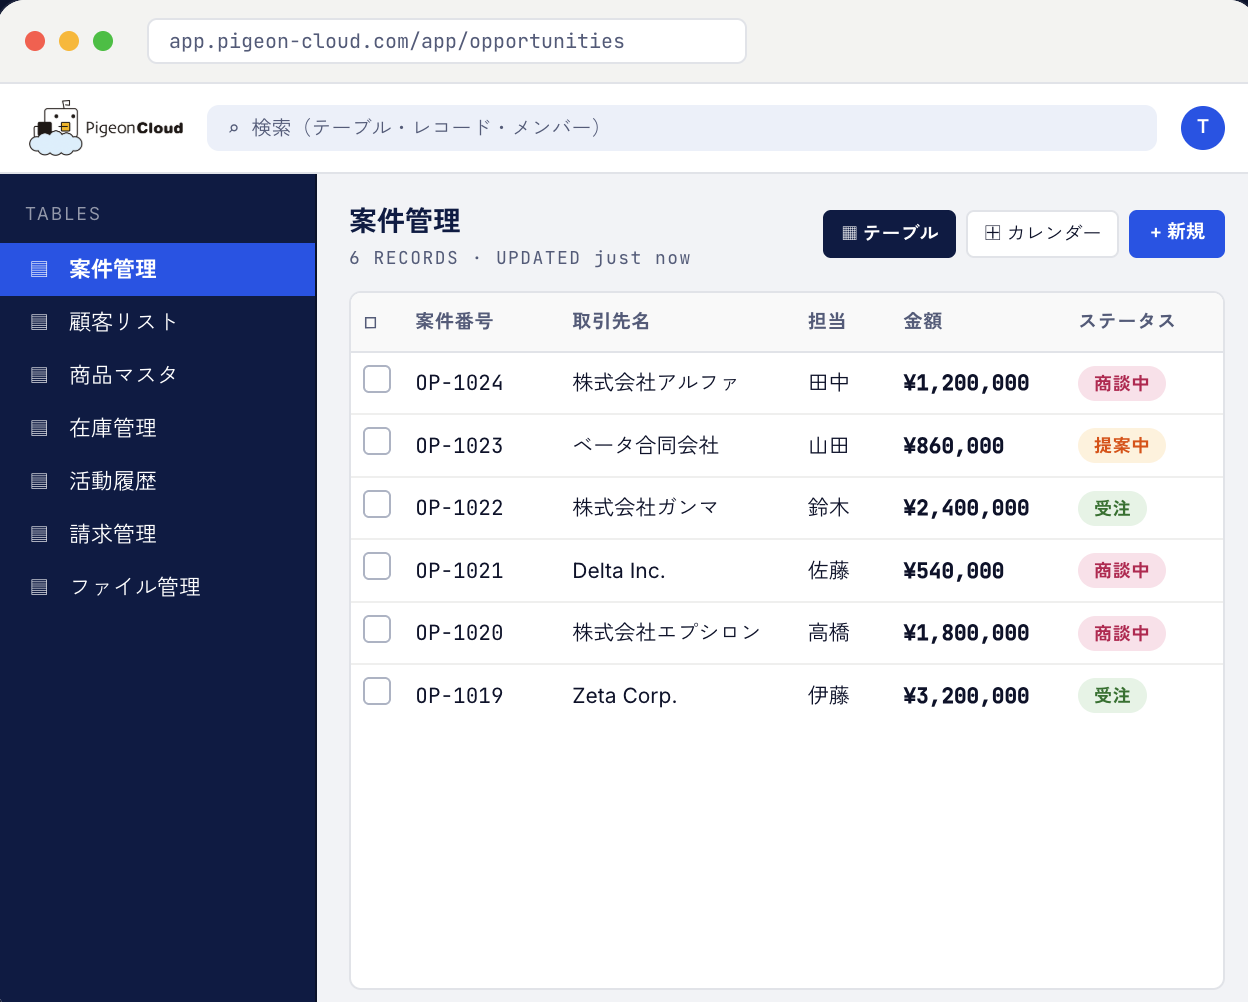Open the user avatar T icon
The width and height of the screenshot is (1248, 1002).
click(1202, 128)
